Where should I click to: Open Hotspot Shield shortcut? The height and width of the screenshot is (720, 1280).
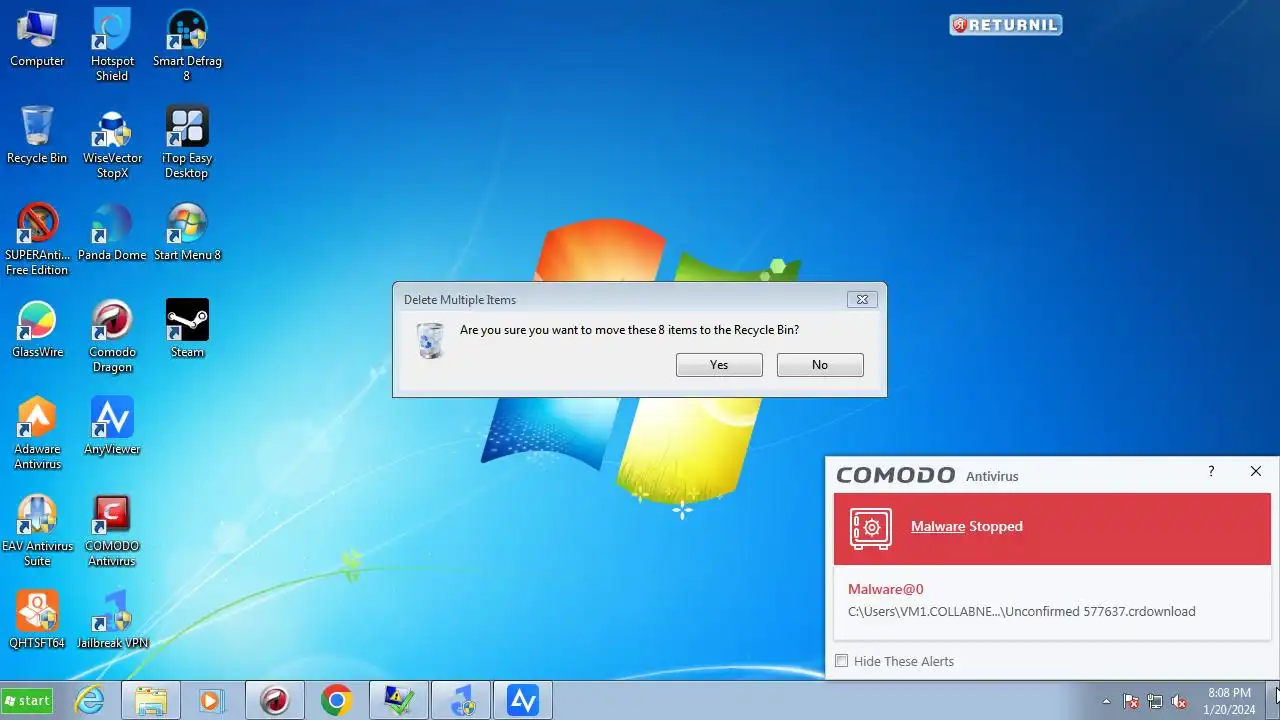(112, 45)
